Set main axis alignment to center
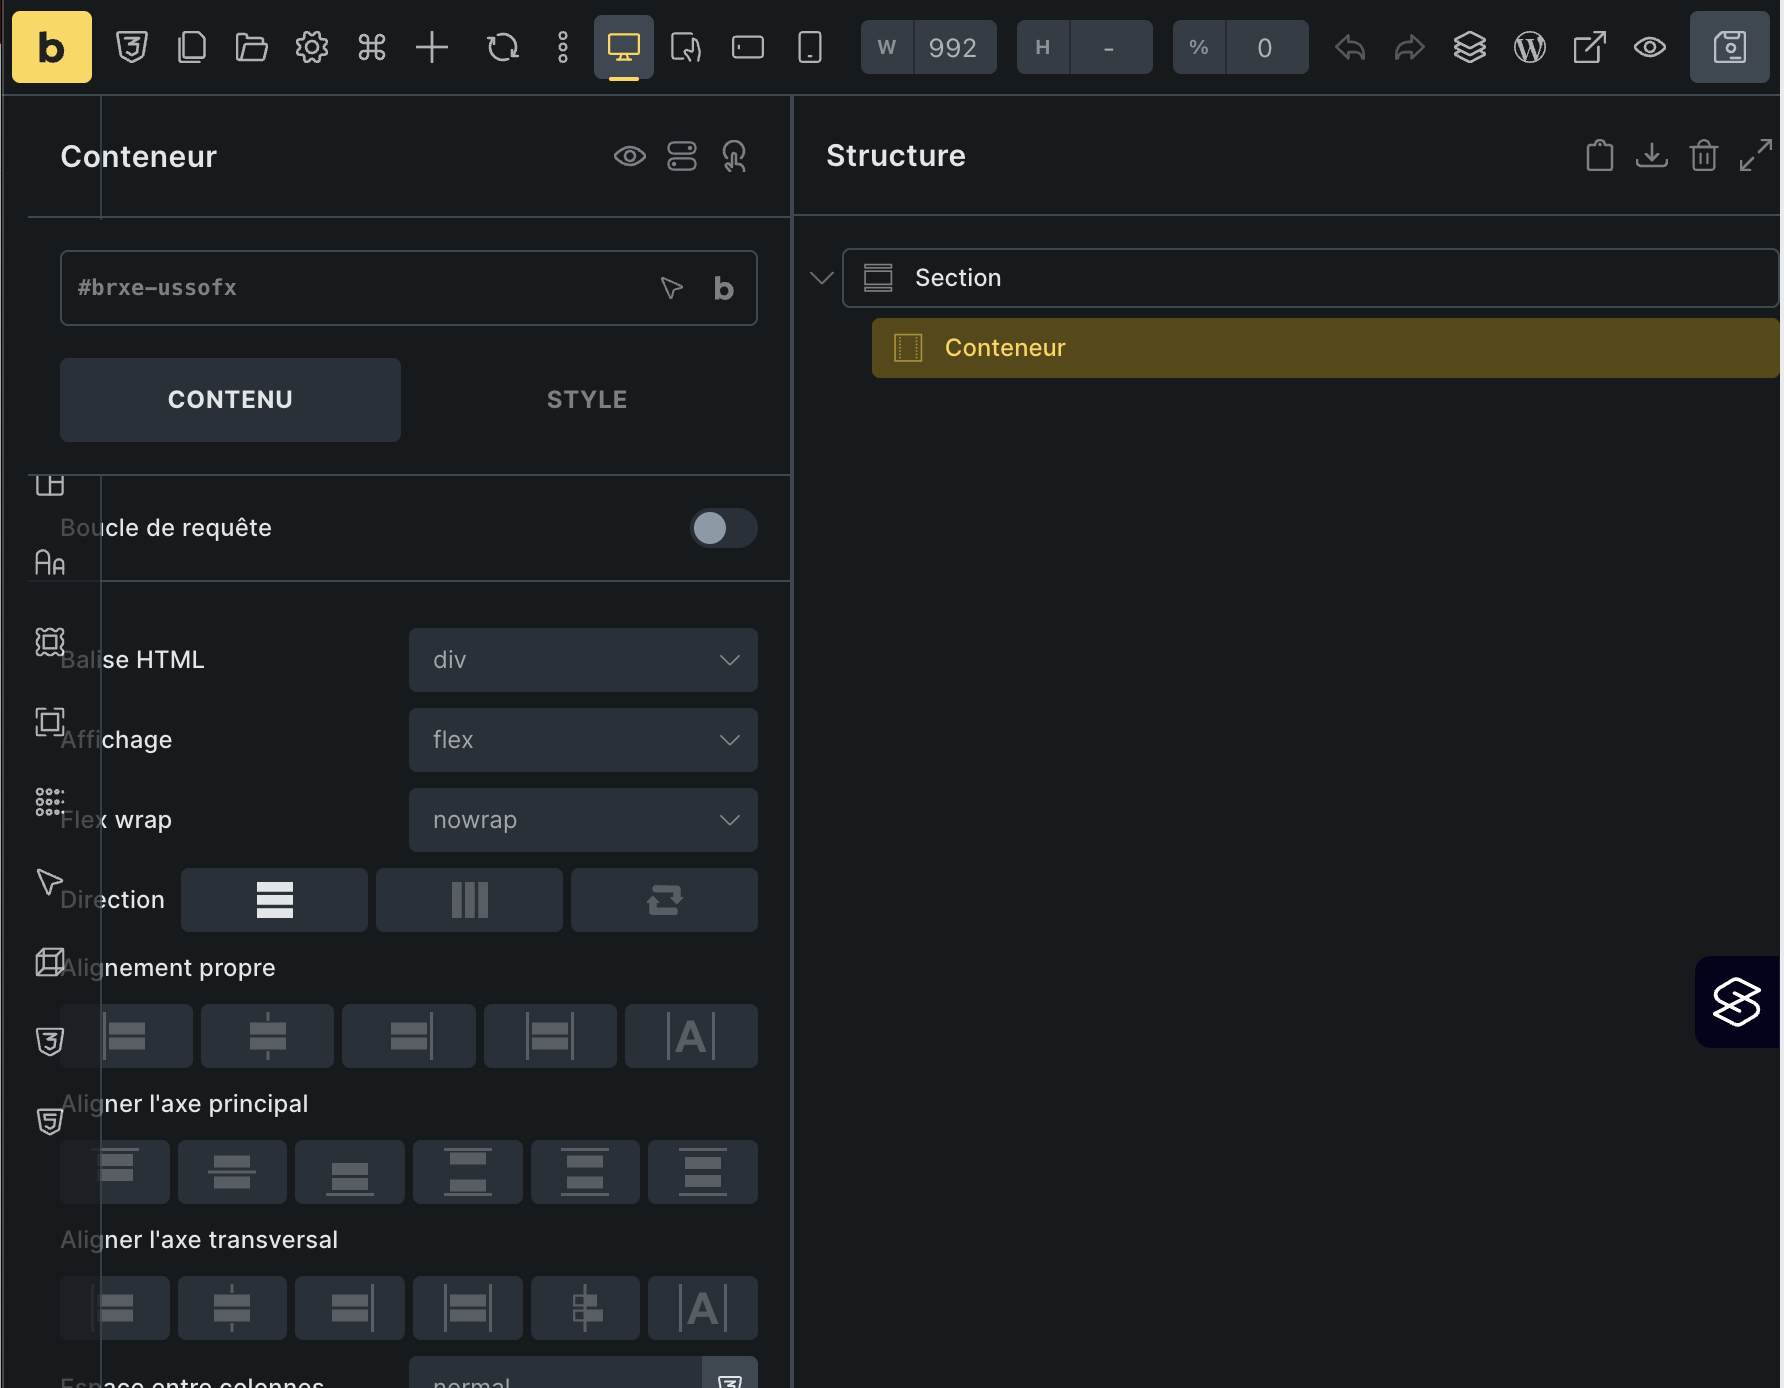 (x=232, y=1172)
